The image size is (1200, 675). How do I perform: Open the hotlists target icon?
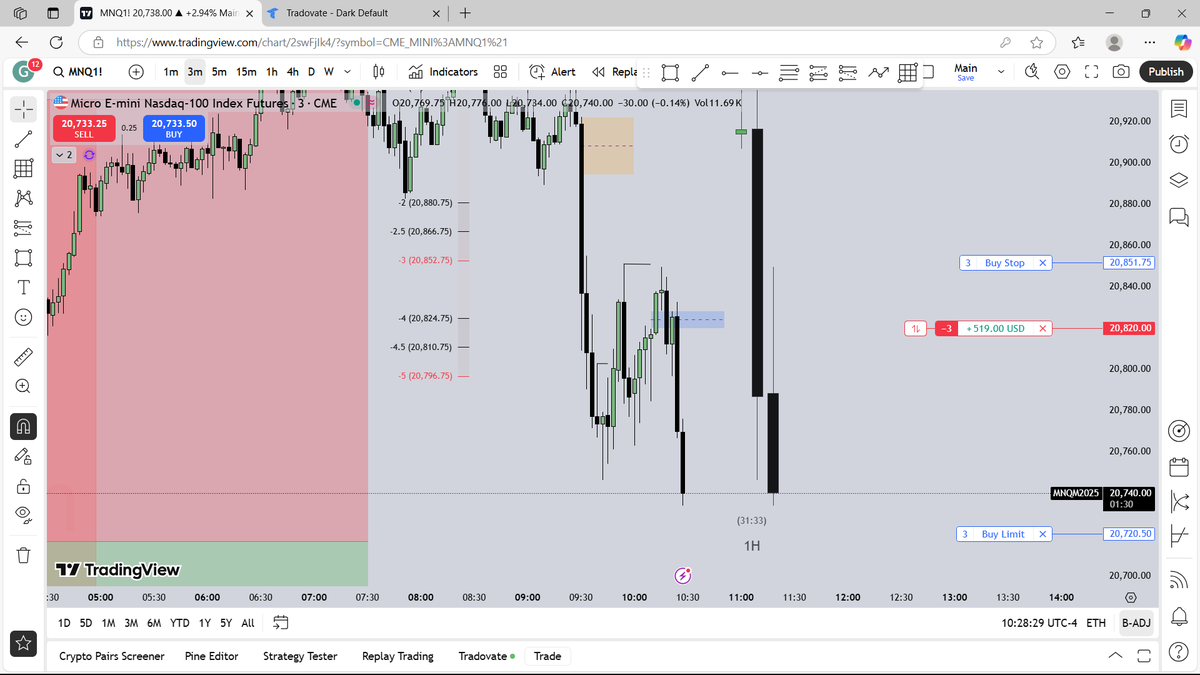coord(1178,431)
